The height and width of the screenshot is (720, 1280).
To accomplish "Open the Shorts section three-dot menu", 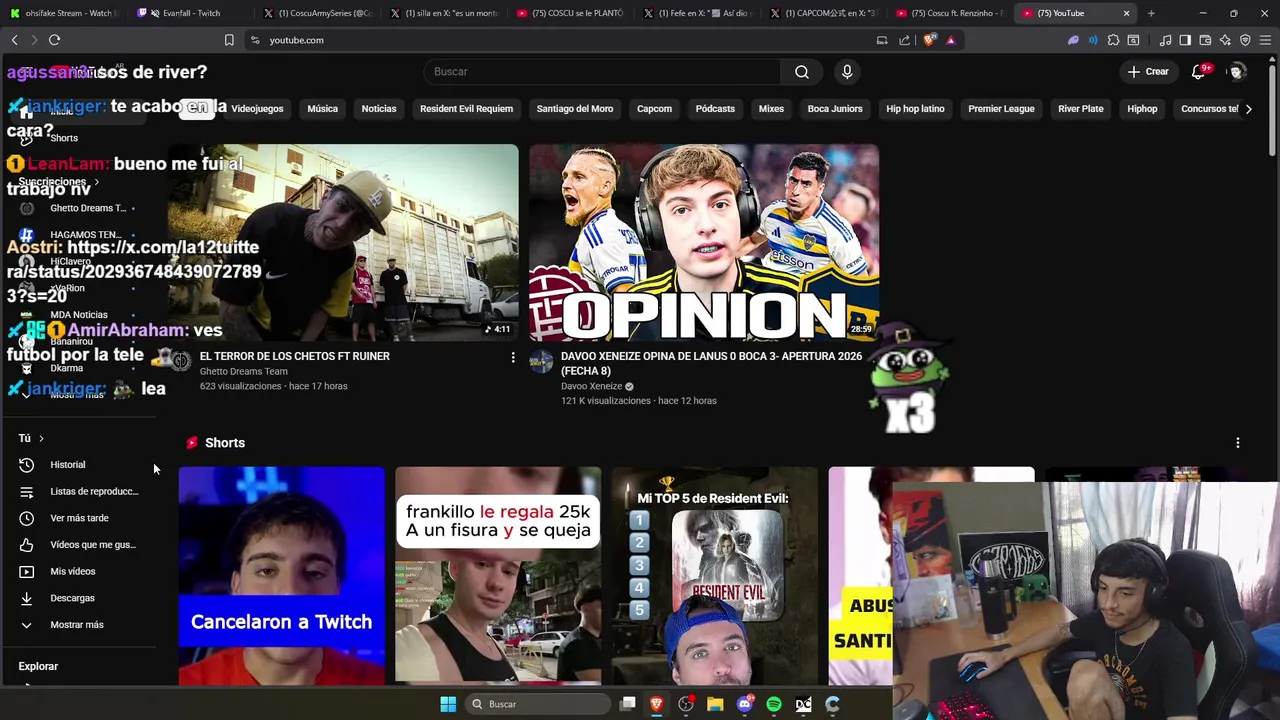I will pos(1237,443).
